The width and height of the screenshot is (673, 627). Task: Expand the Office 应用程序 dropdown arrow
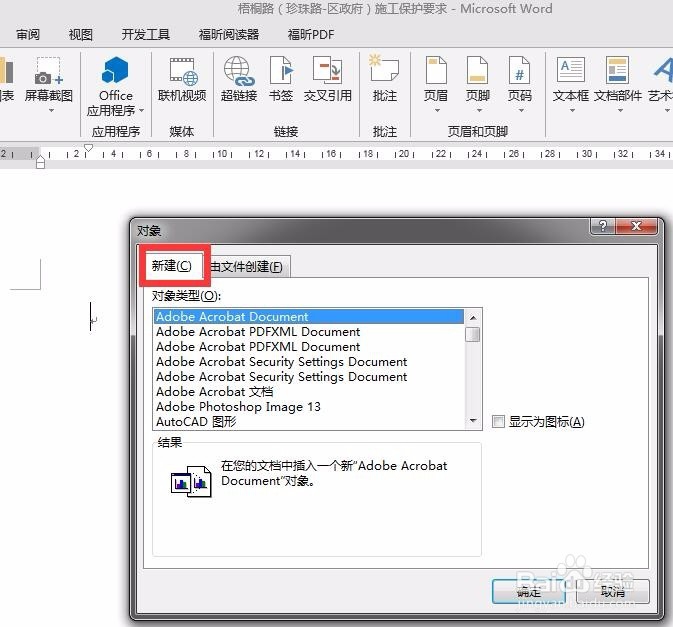142,111
